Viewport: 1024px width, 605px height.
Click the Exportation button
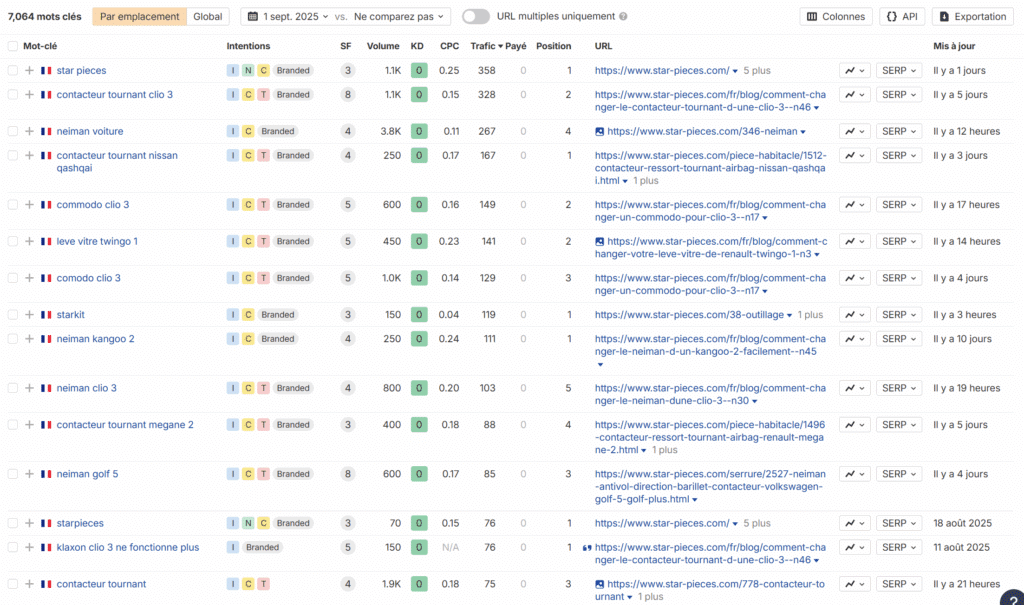(x=973, y=16)
